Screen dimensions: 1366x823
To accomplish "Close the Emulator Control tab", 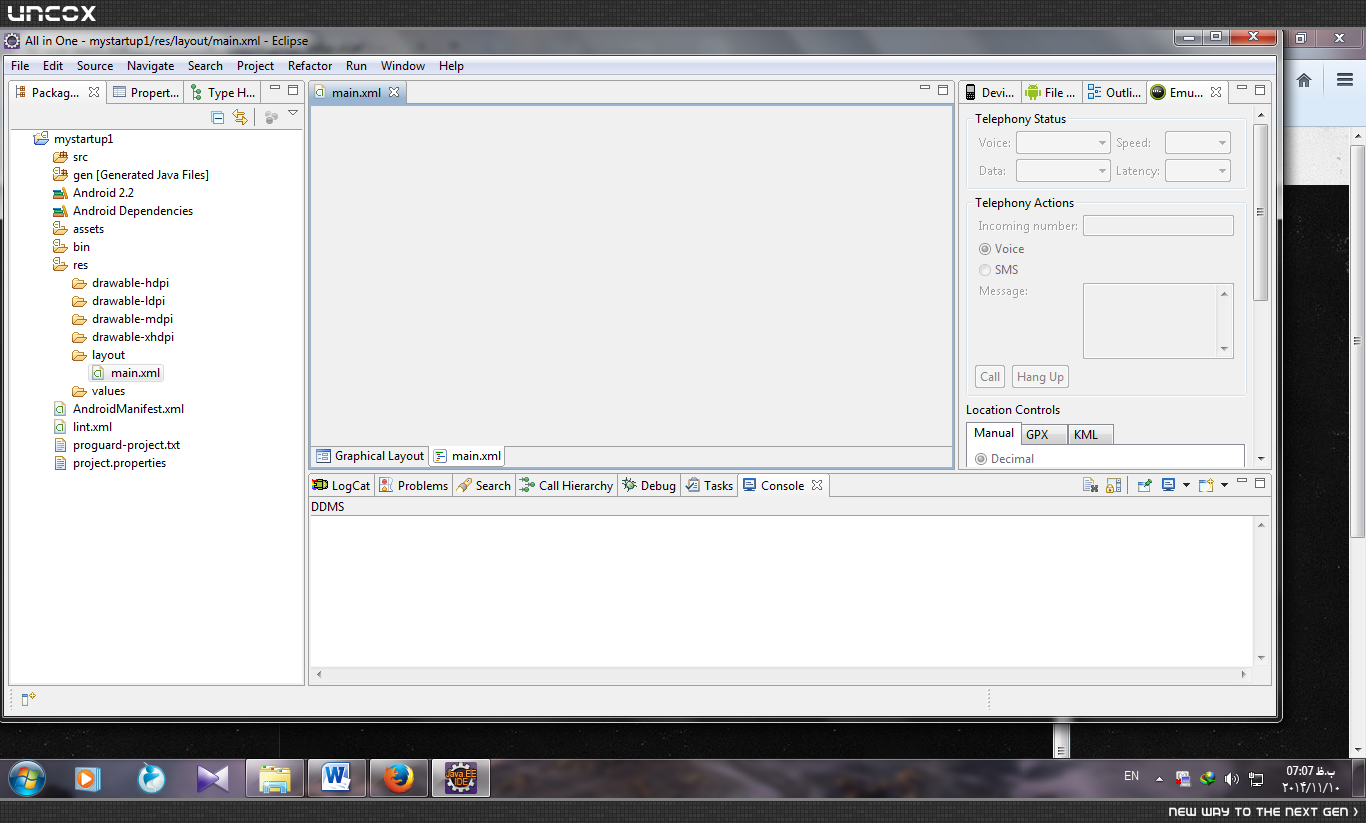I will (x=1216, y=92).
